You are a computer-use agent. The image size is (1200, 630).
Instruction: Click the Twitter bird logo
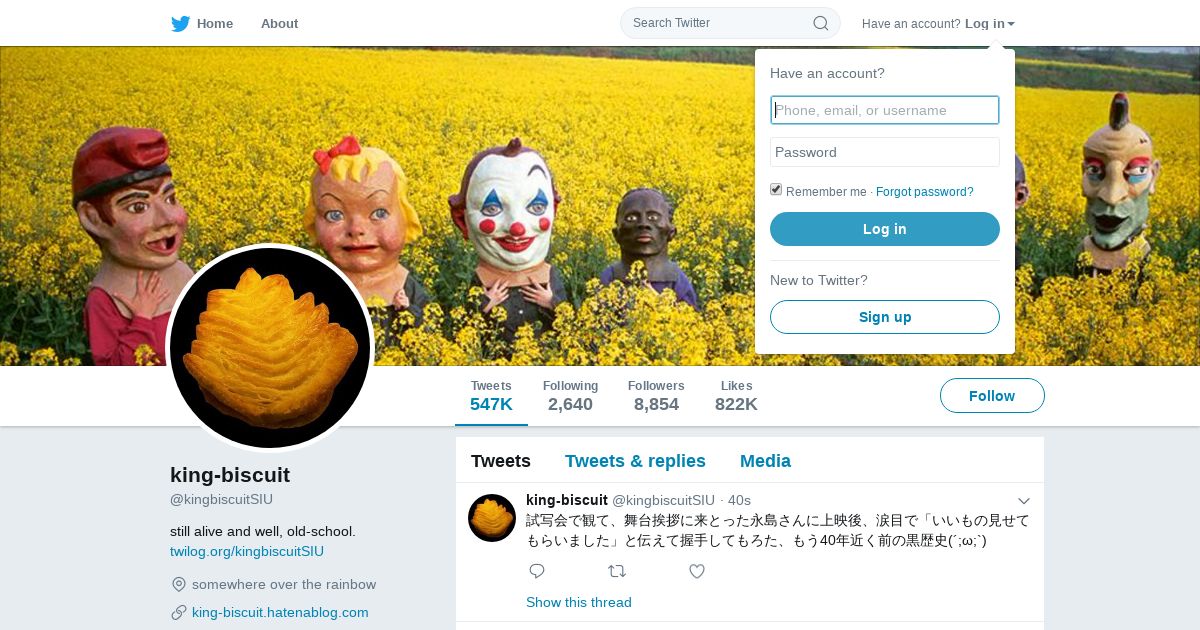coord(180,24)
